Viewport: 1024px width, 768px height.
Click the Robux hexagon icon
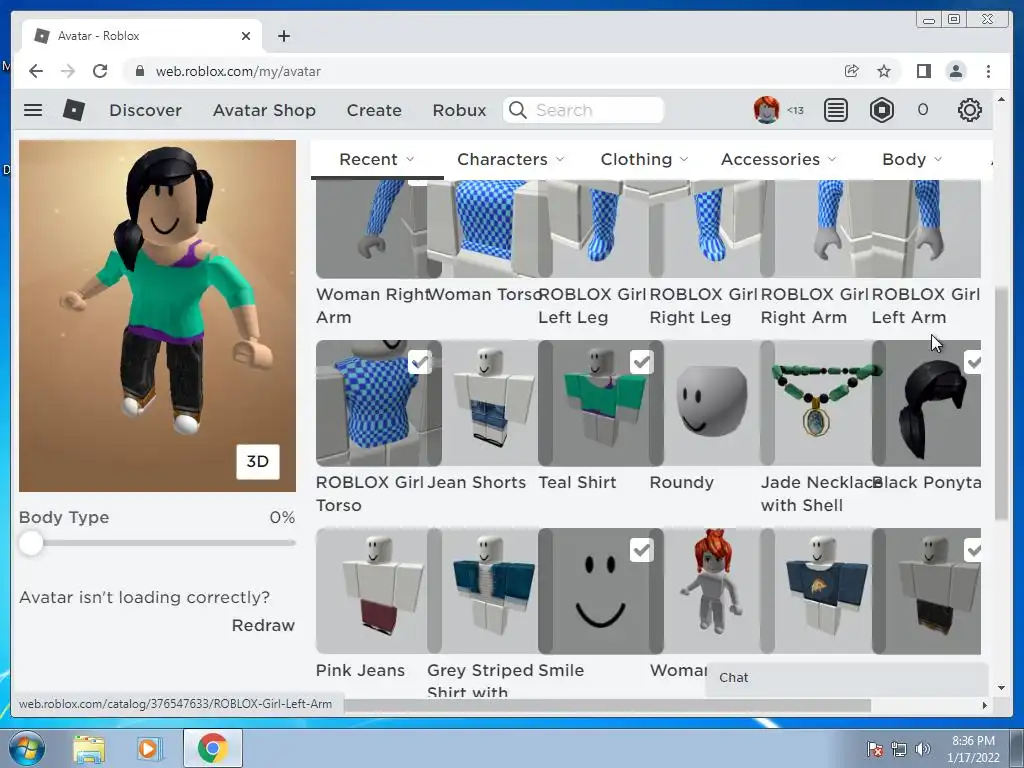882,110
